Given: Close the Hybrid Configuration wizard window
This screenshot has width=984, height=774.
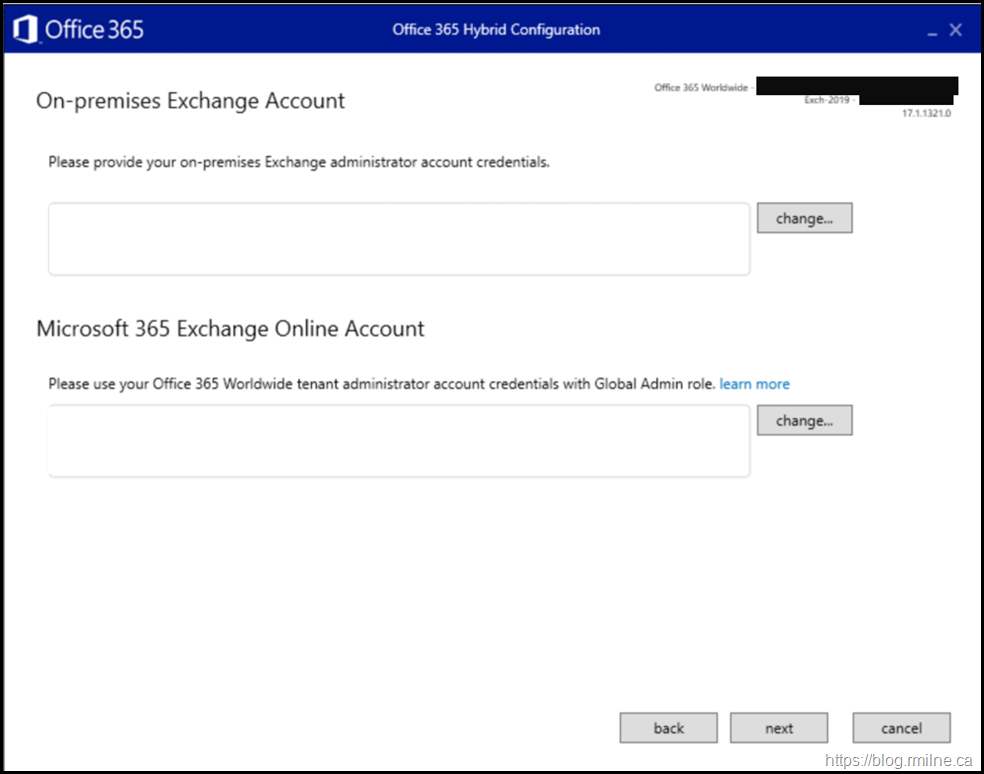Looking at the screenshot, I should click(x=956, y=30).
